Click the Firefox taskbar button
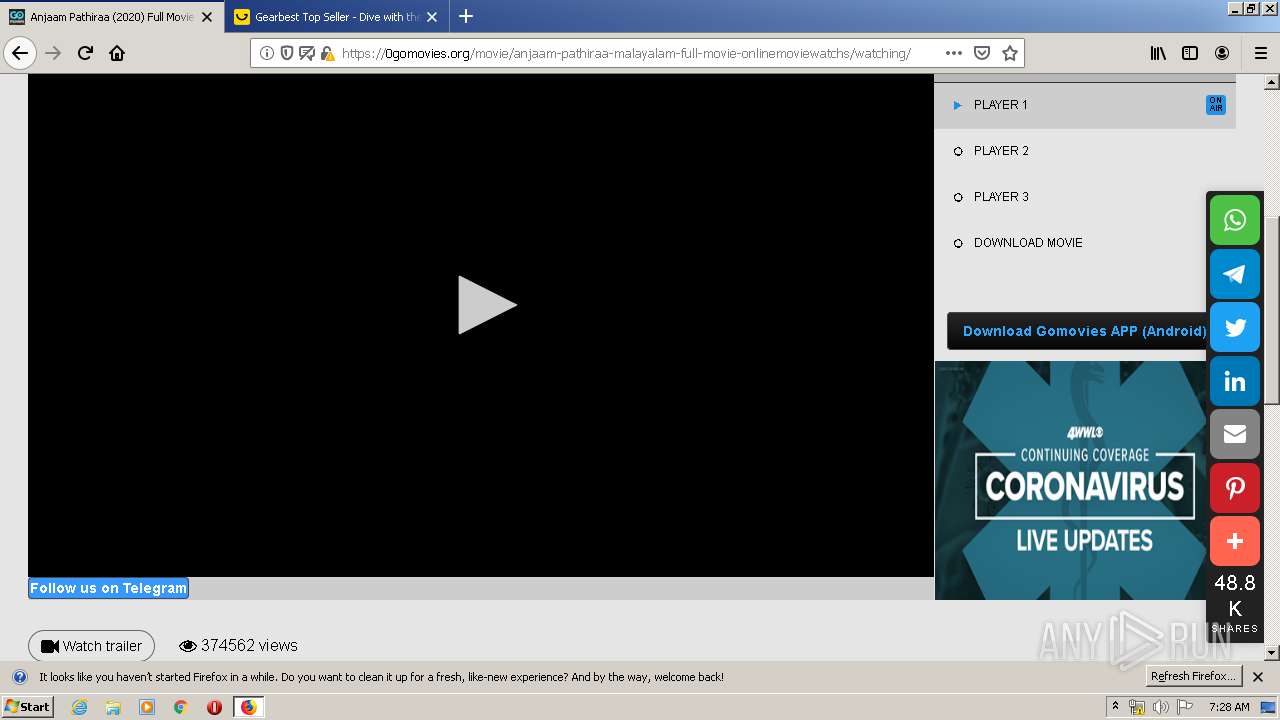1280x720 pixels. pyautogui.click(x=248, y=707)
